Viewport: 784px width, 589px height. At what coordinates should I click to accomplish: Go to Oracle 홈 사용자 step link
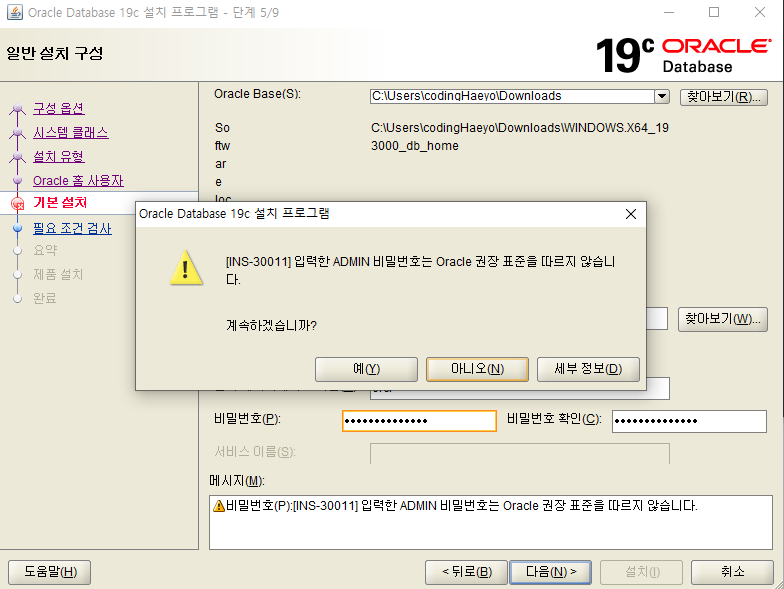[x=78, y=180]
